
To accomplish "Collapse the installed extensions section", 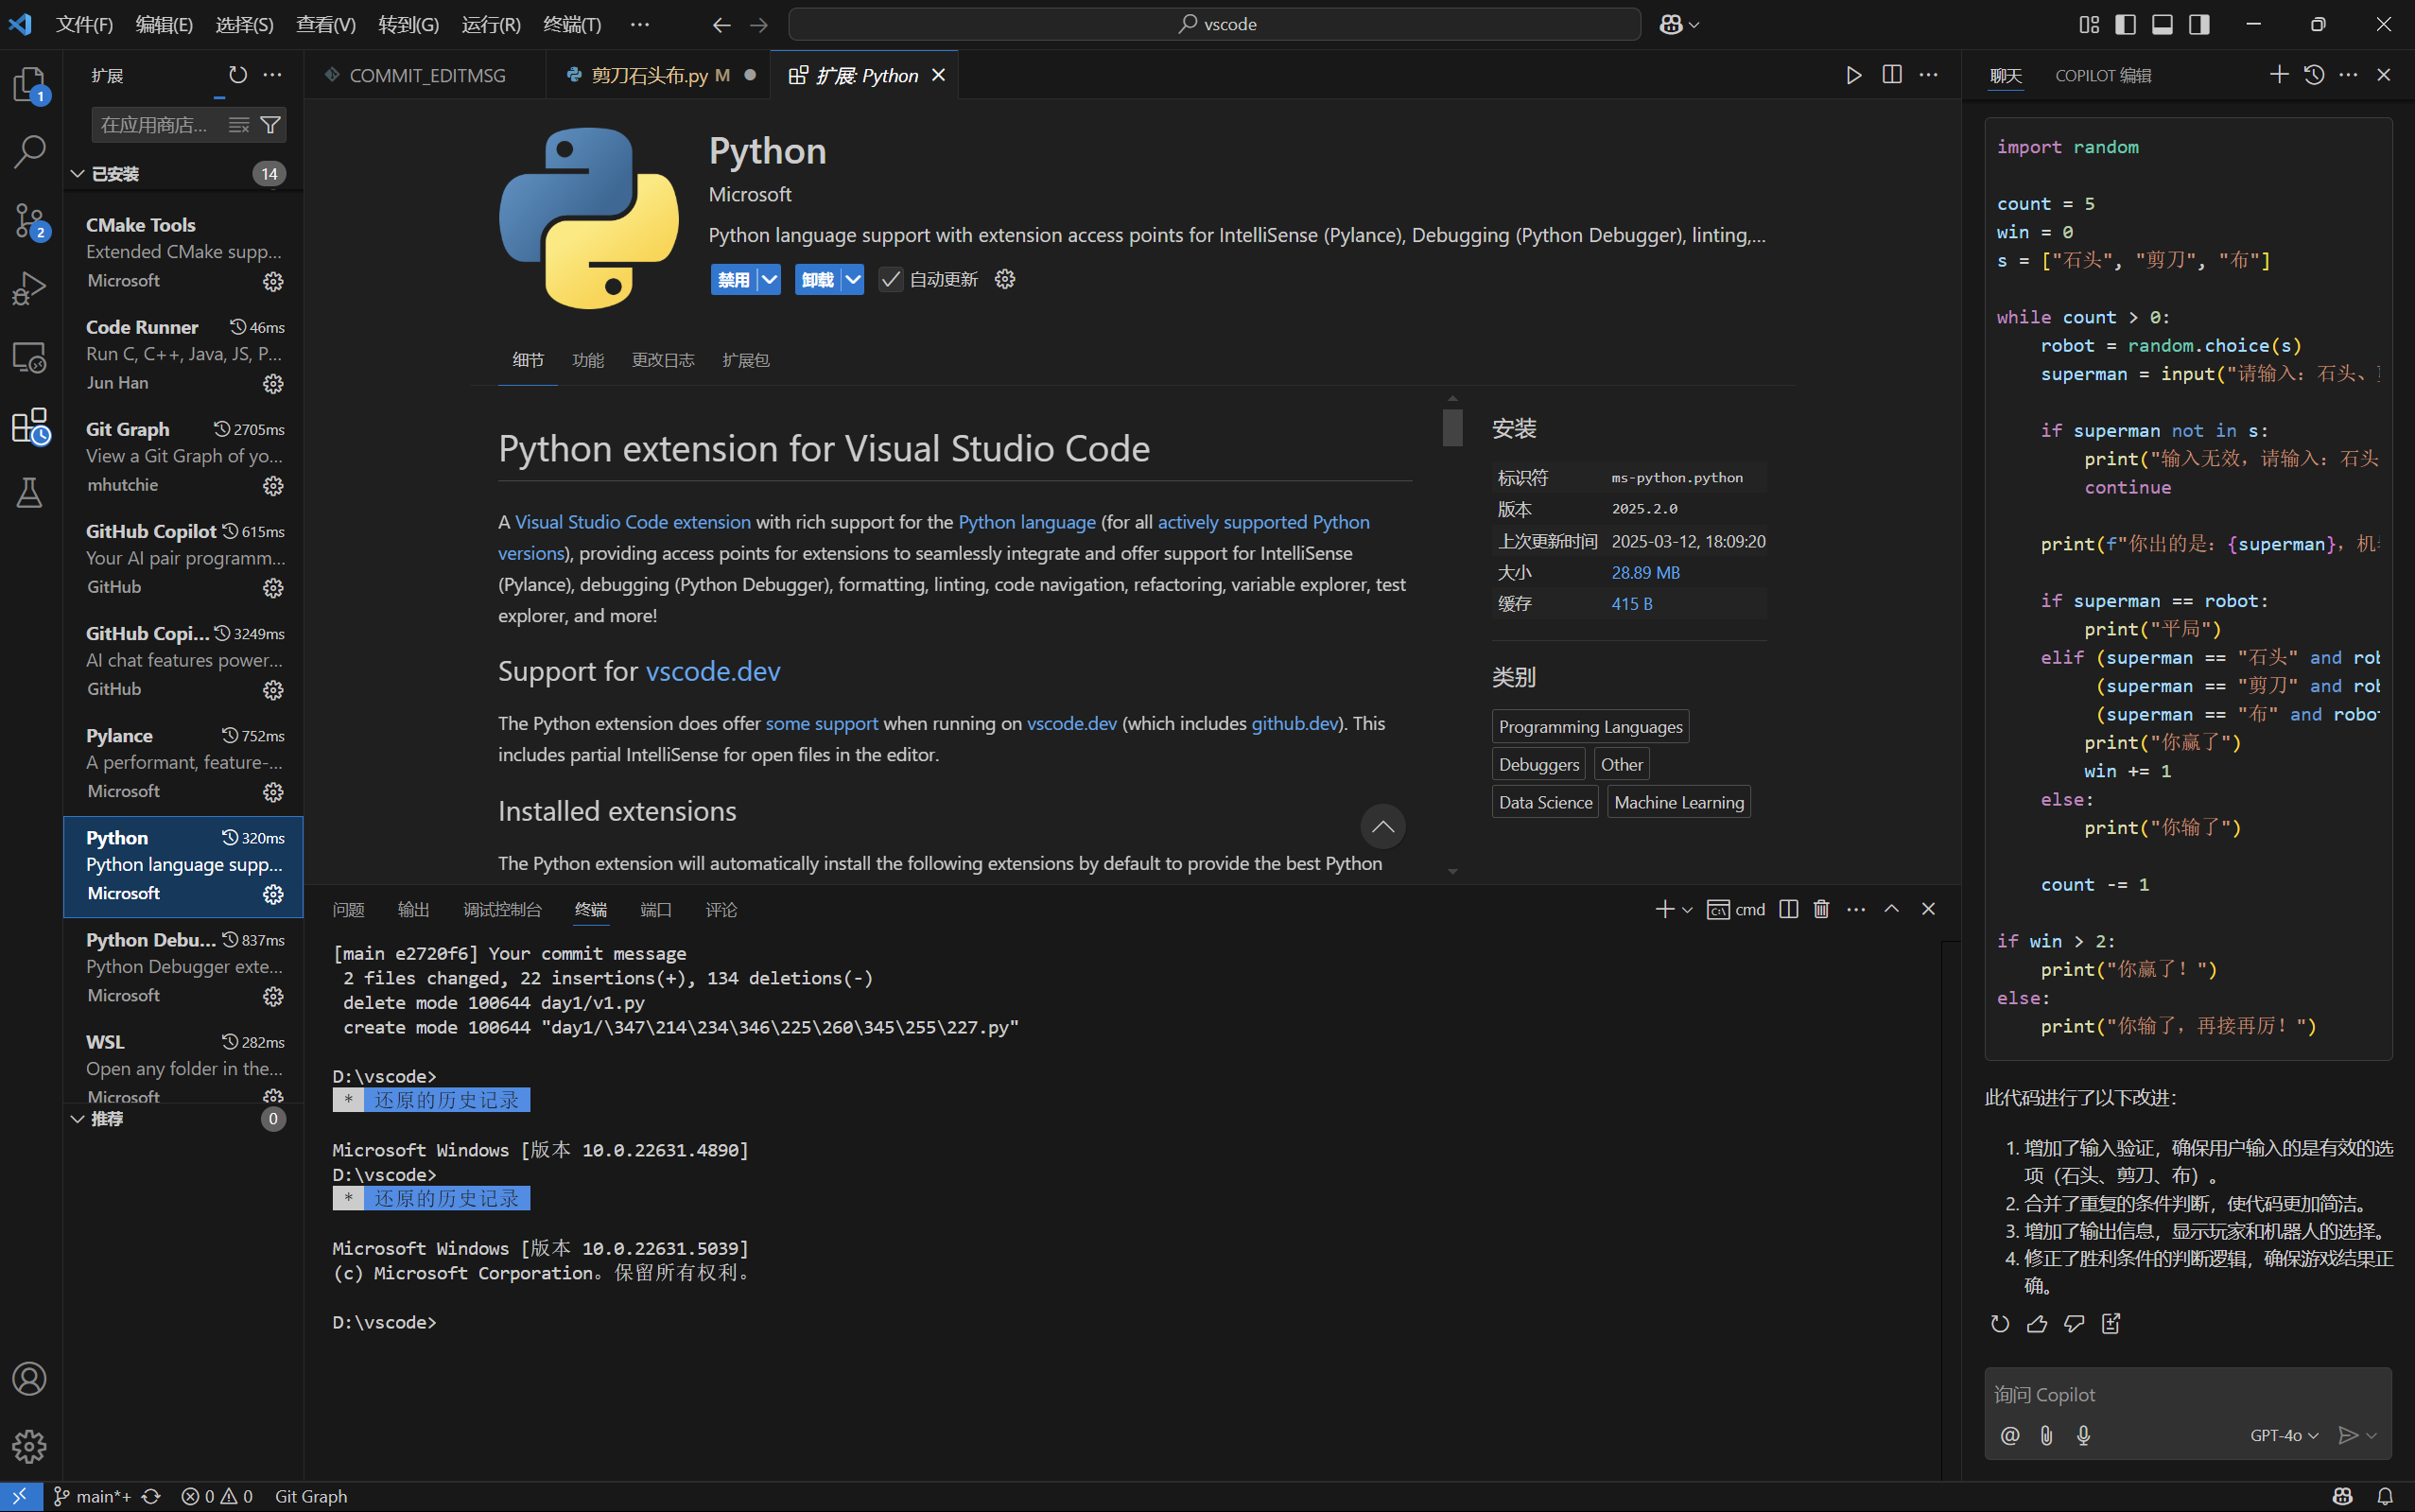I will coord(78,174).
